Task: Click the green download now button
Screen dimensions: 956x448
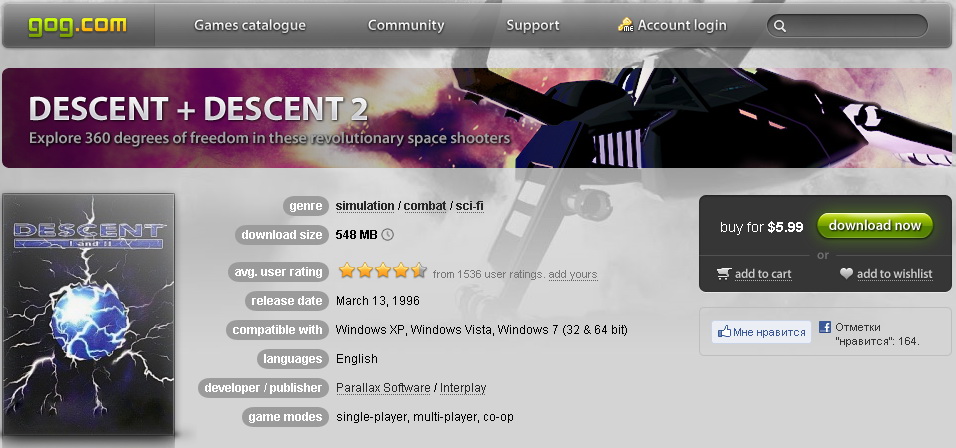Action: [x=875, y=226]
